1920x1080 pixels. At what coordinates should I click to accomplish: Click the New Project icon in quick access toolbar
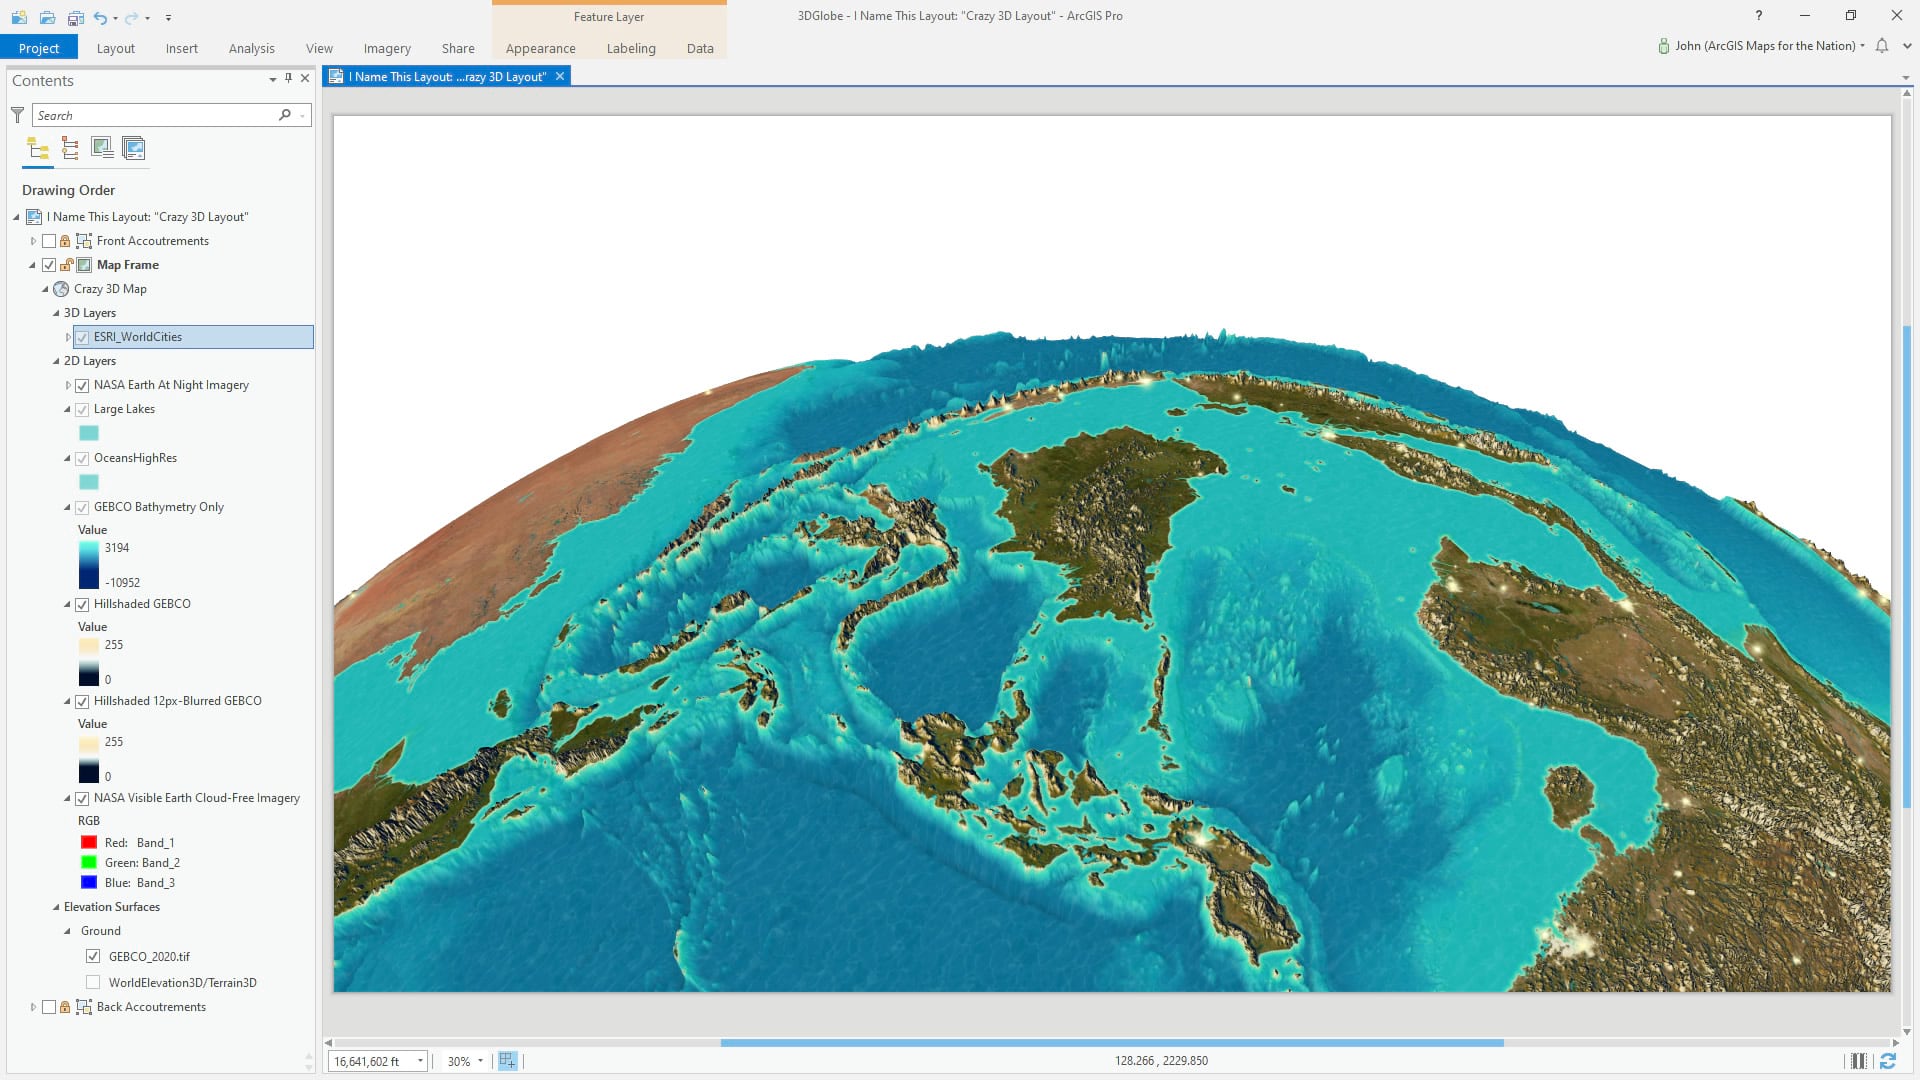tap(19, 17)
